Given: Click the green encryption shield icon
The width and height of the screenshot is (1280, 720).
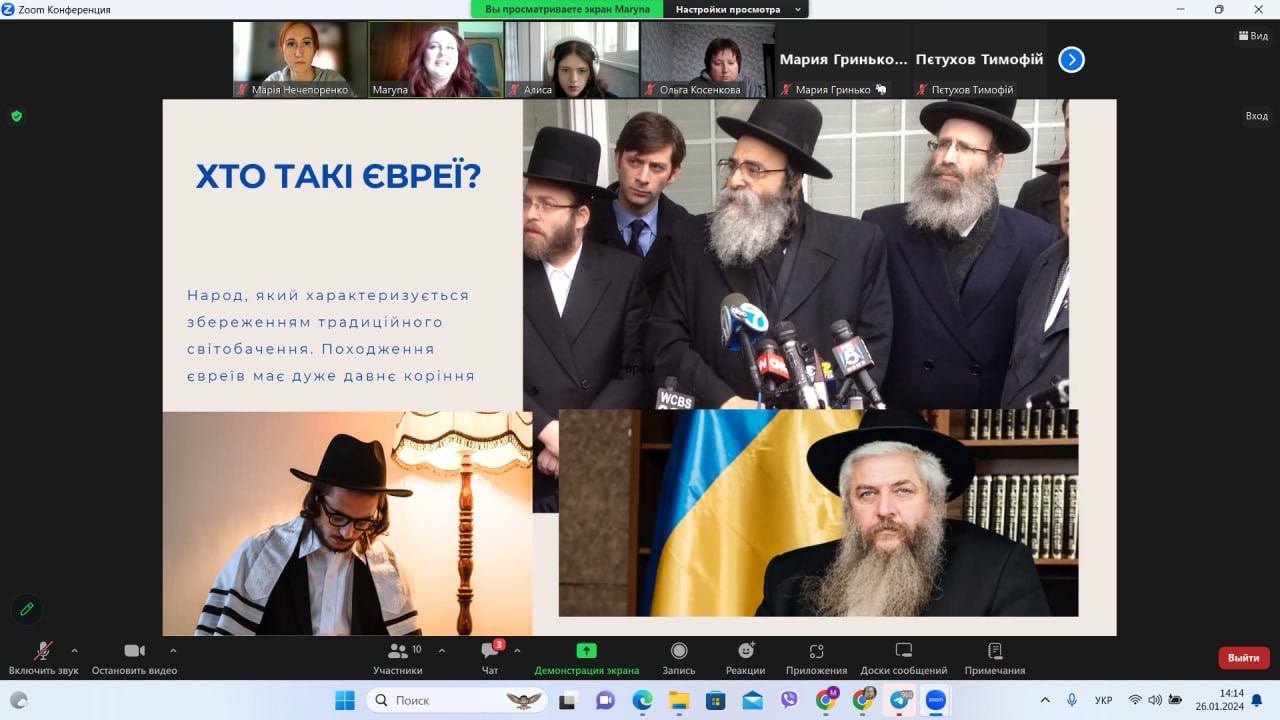Looking at the screenshot, I should (16, 116).
